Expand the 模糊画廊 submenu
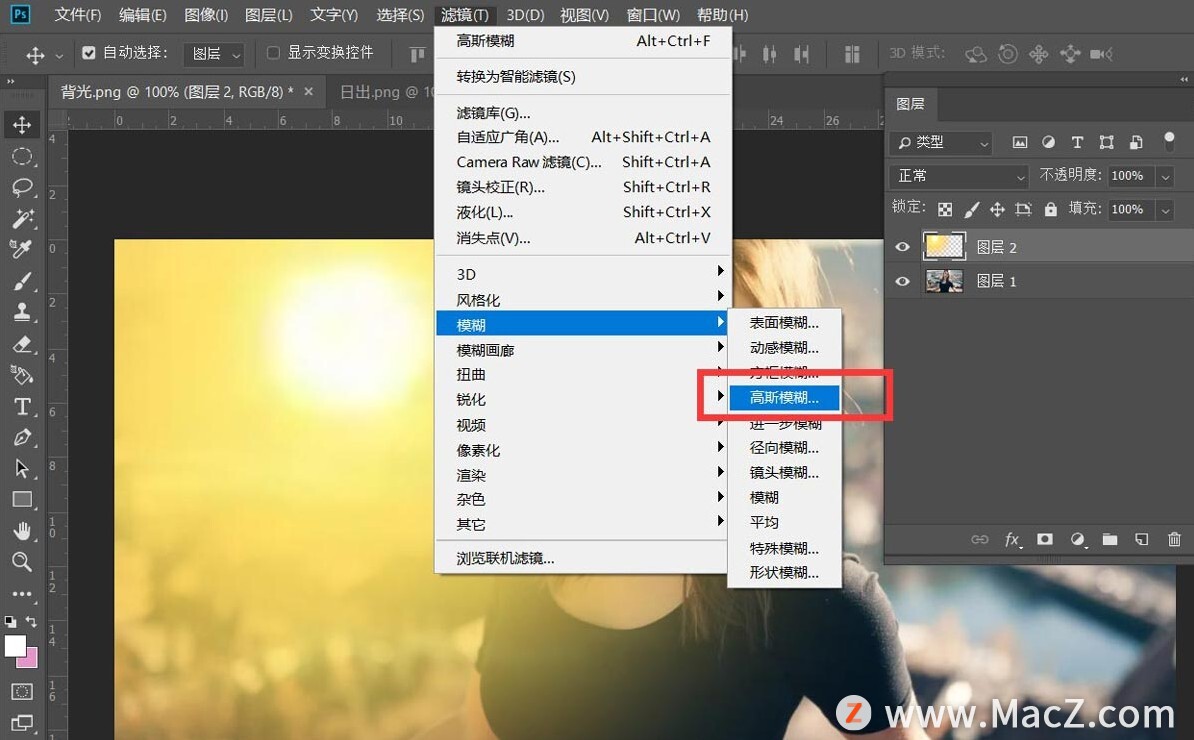 click(x=583, y=350)
